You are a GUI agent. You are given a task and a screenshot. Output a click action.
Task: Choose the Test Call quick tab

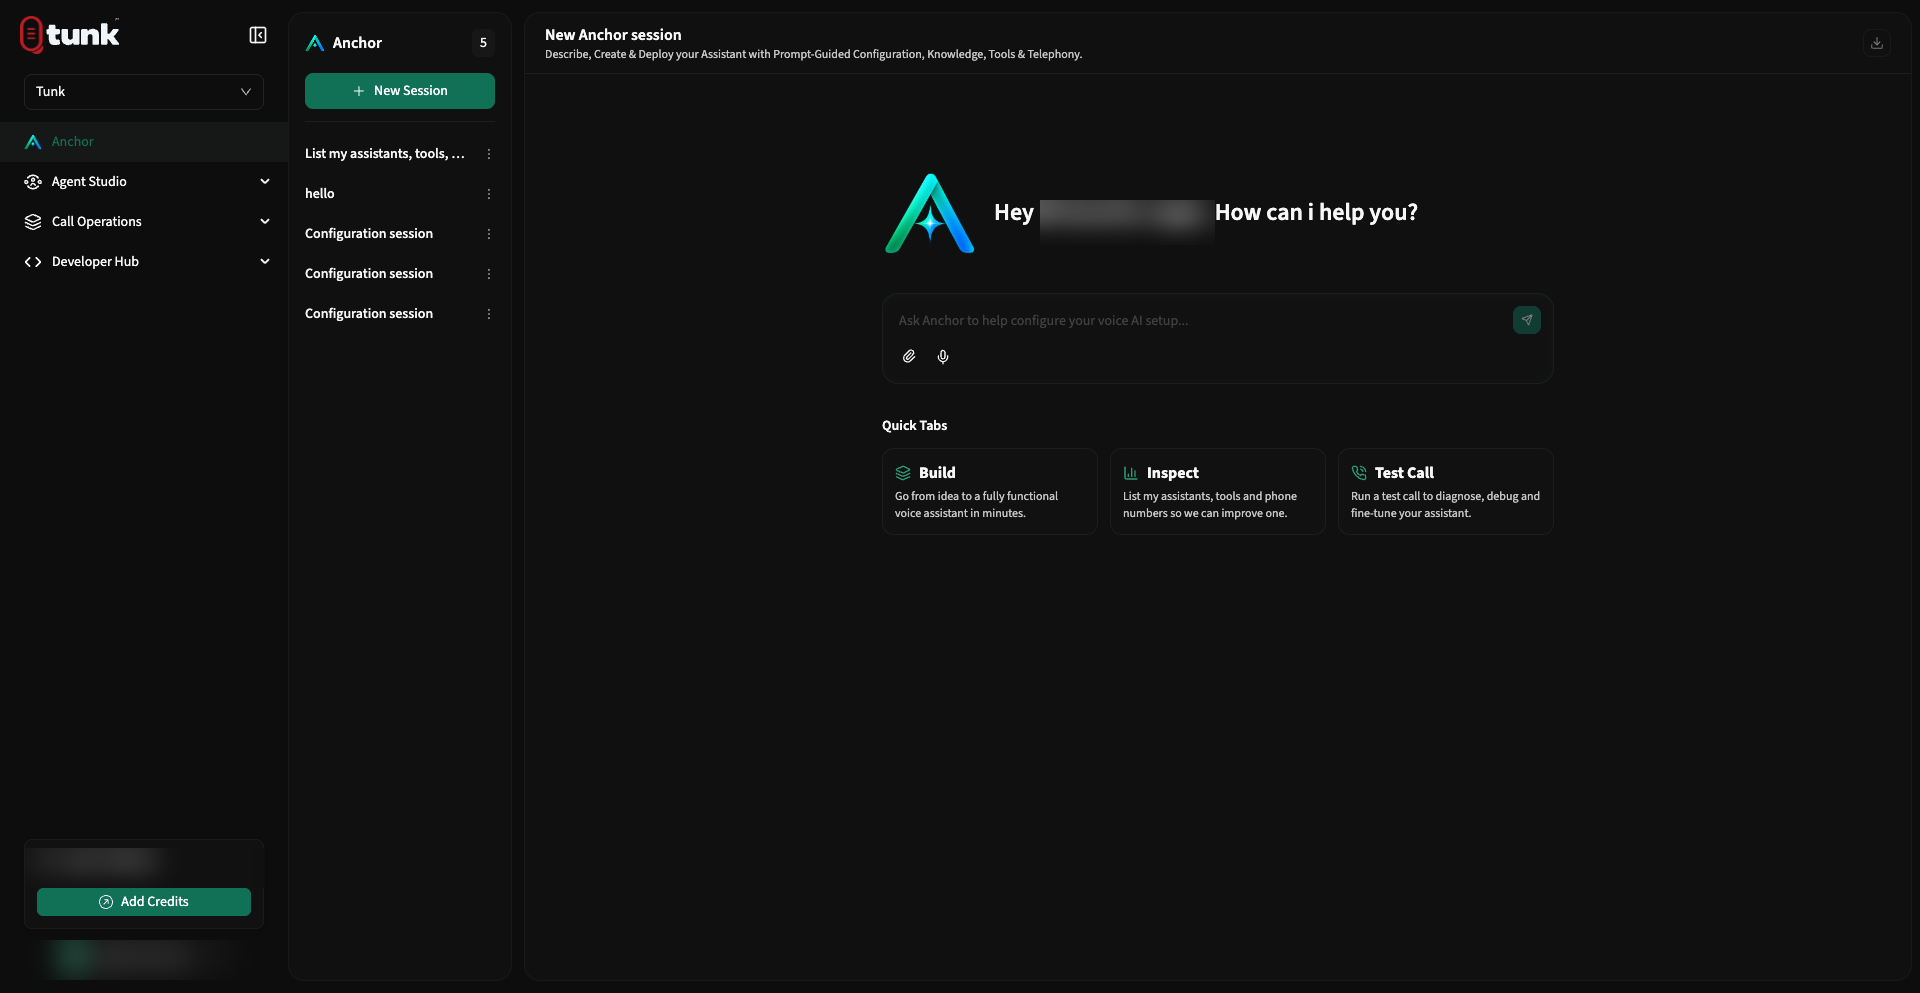click(1446, 492)
